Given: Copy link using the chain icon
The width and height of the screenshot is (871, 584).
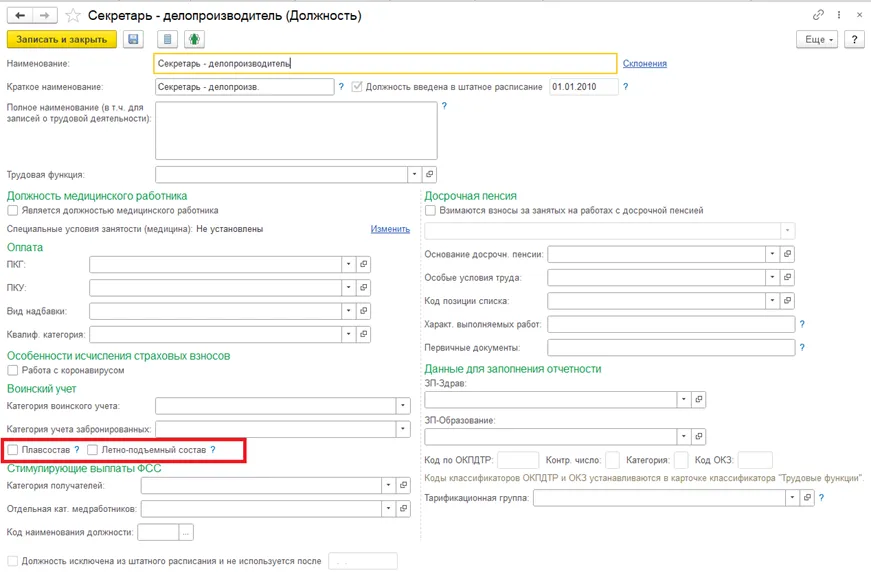Looking at the screenshot, I should point(819,16).
